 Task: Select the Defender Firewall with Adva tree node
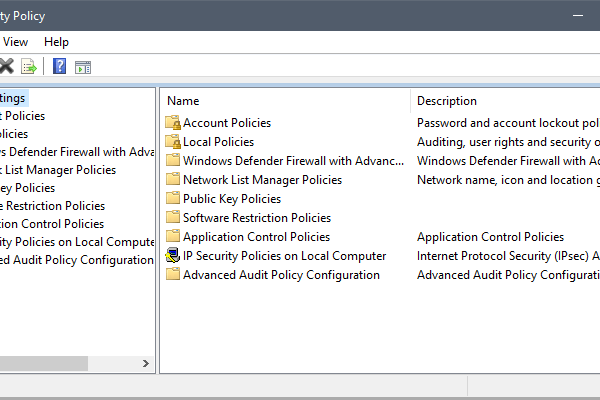[78, 152]
